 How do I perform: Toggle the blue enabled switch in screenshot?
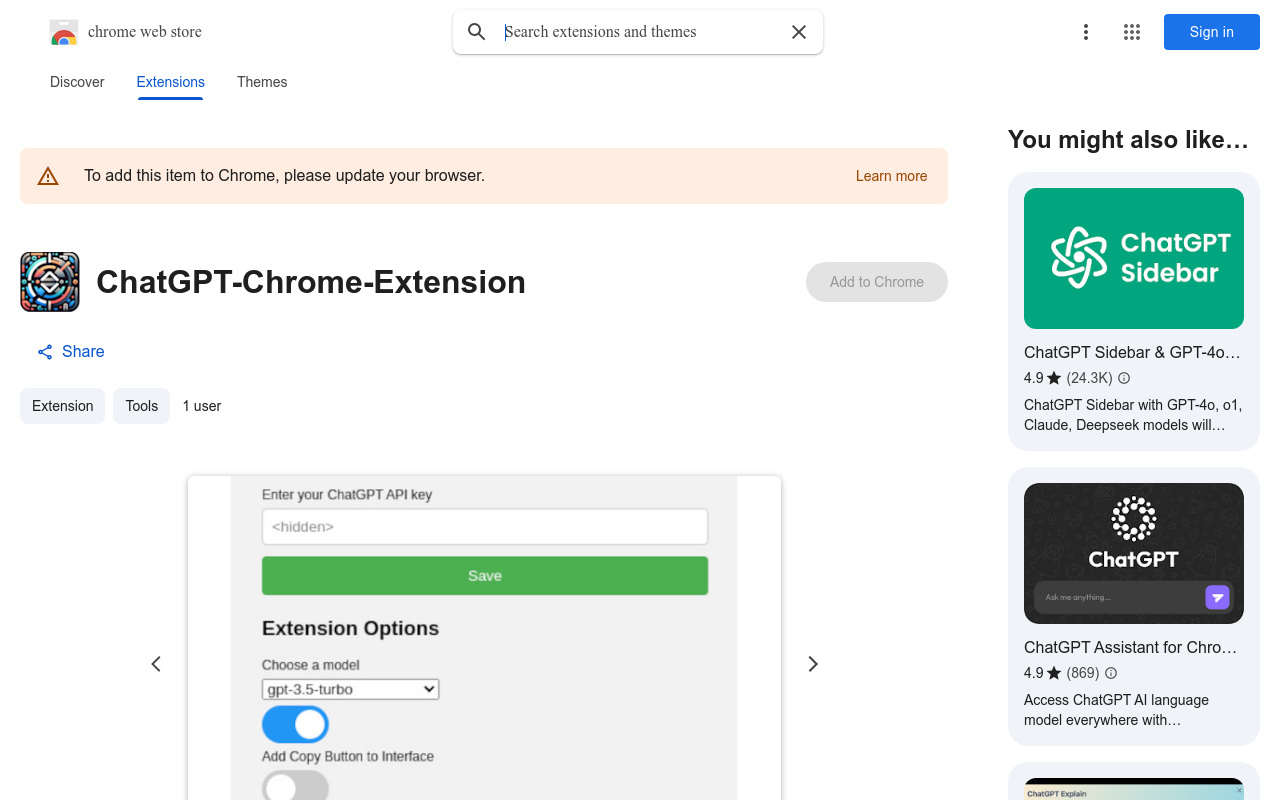click(x=295, y=724)
